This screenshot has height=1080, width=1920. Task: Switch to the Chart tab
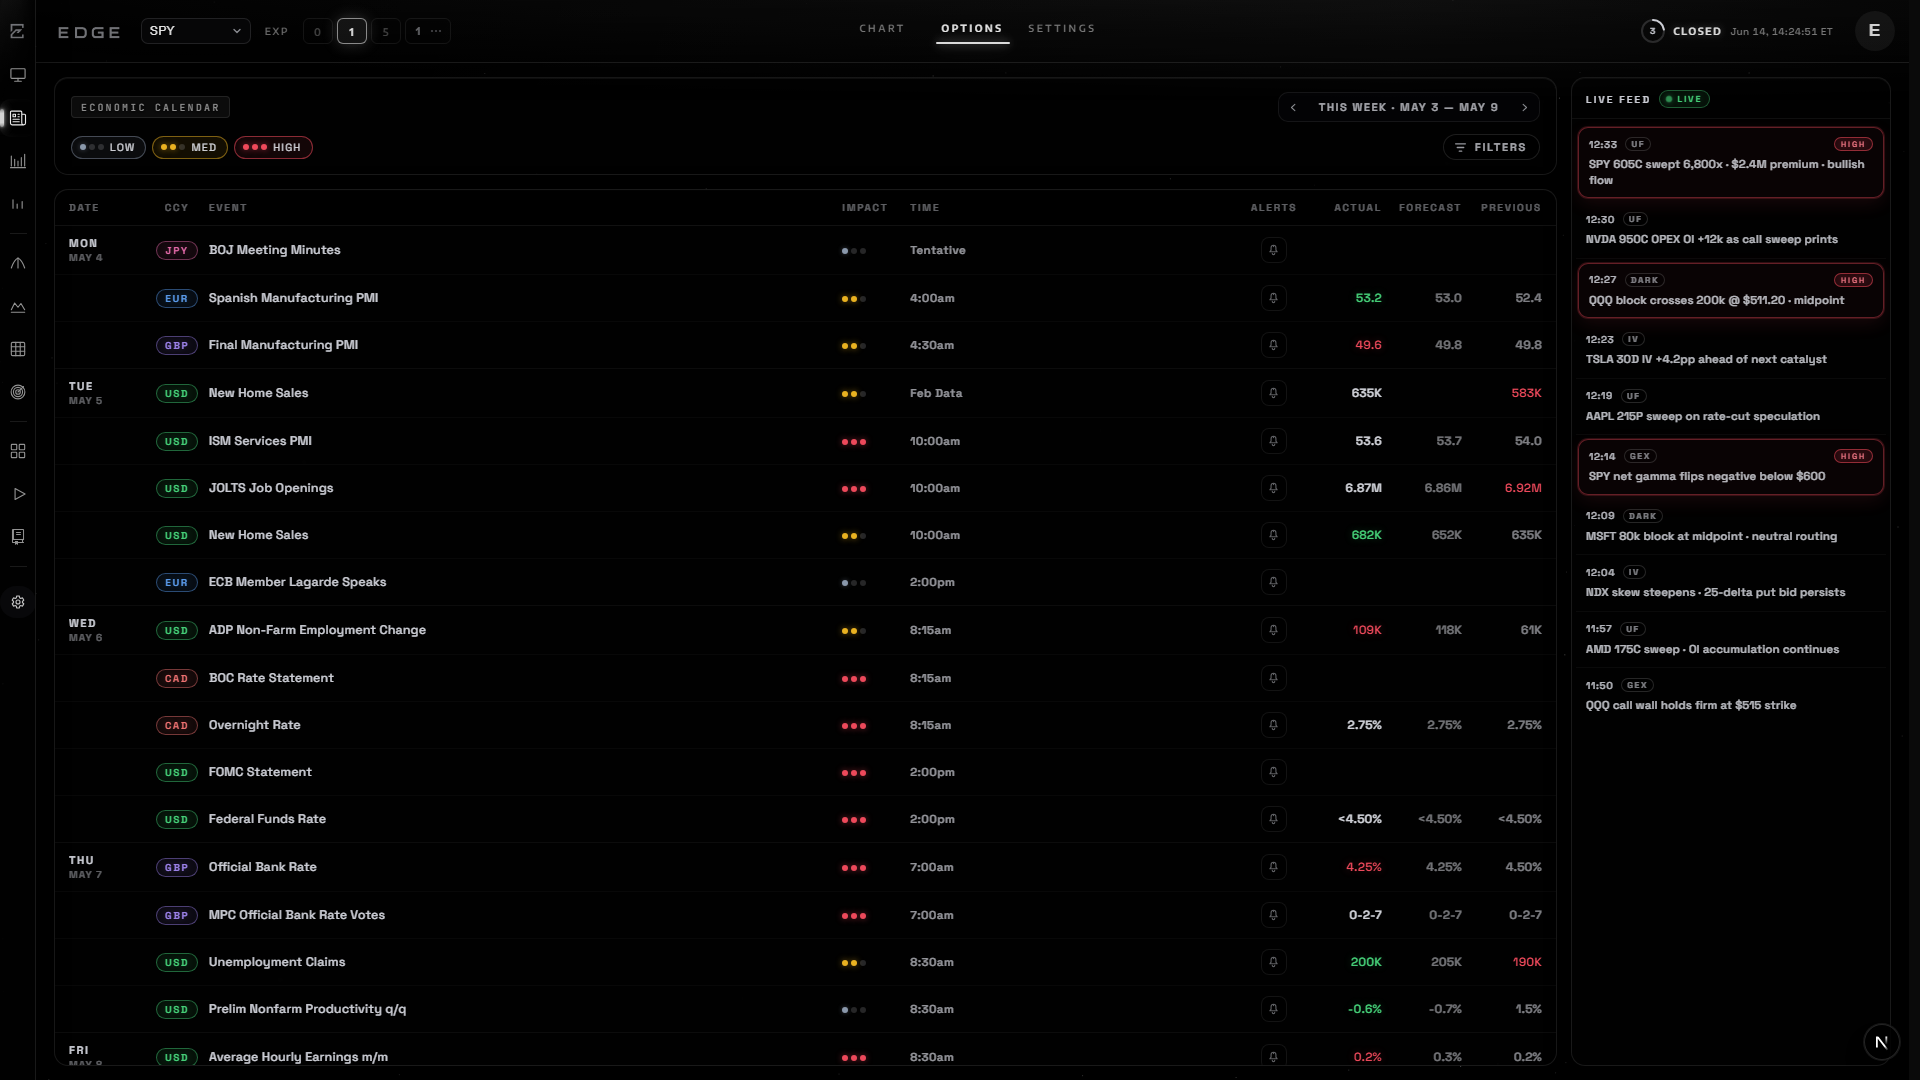tap(881, 28)
